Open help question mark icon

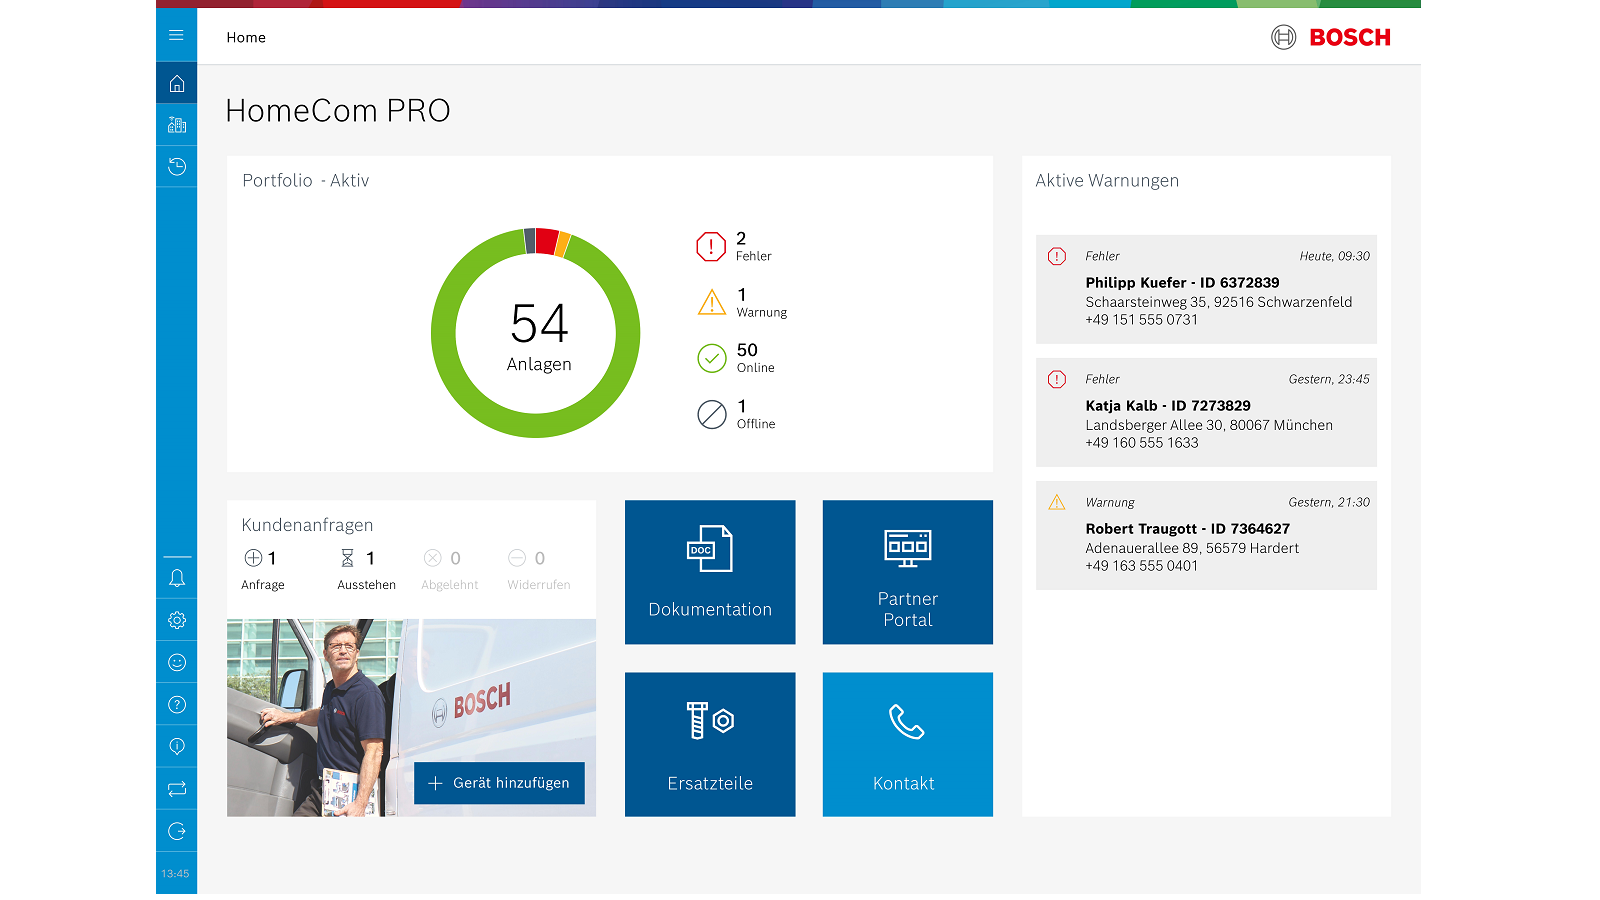coord(176,704)
